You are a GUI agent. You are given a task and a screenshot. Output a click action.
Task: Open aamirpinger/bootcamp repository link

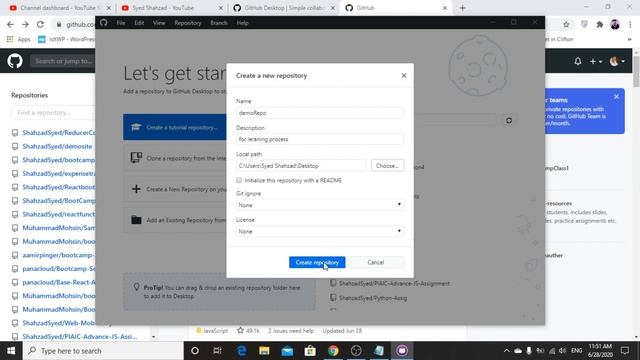tap(58, 255)
